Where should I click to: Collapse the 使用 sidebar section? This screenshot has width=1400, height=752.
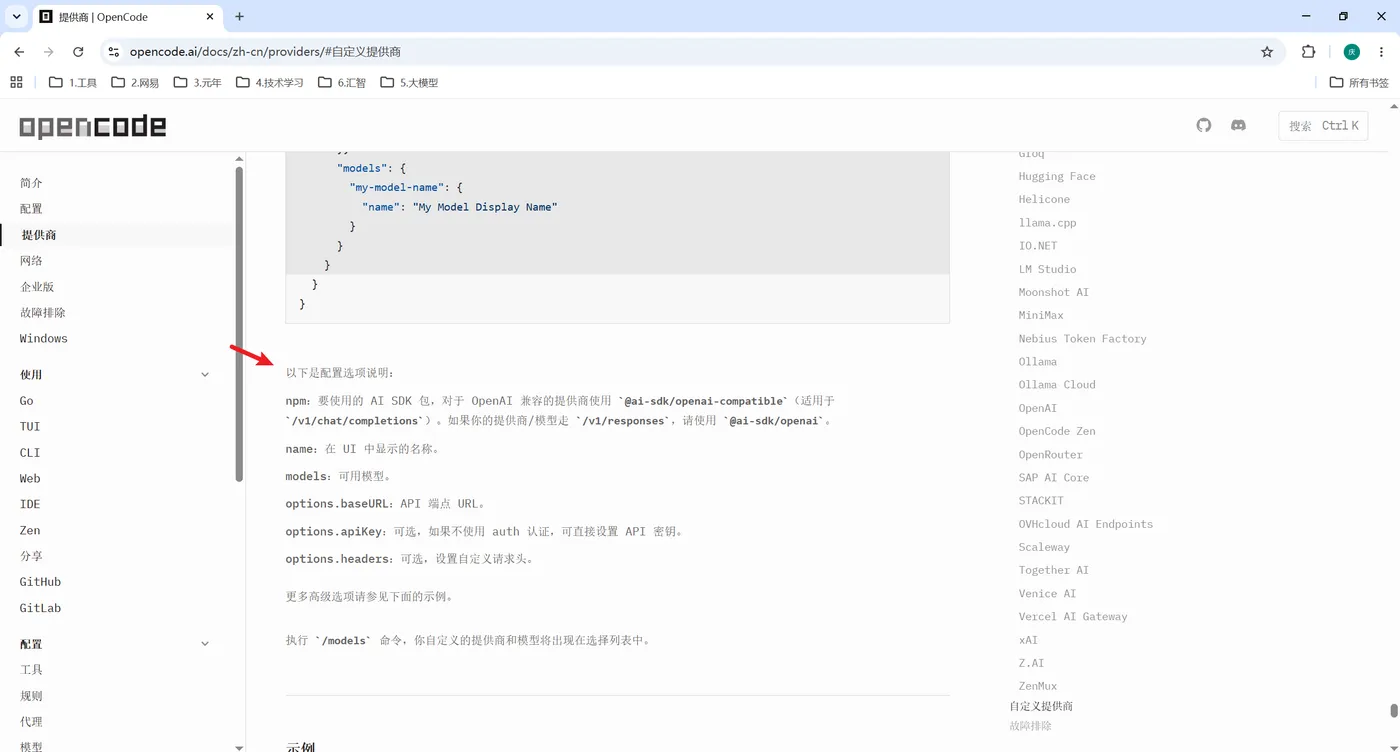[205, 375]
